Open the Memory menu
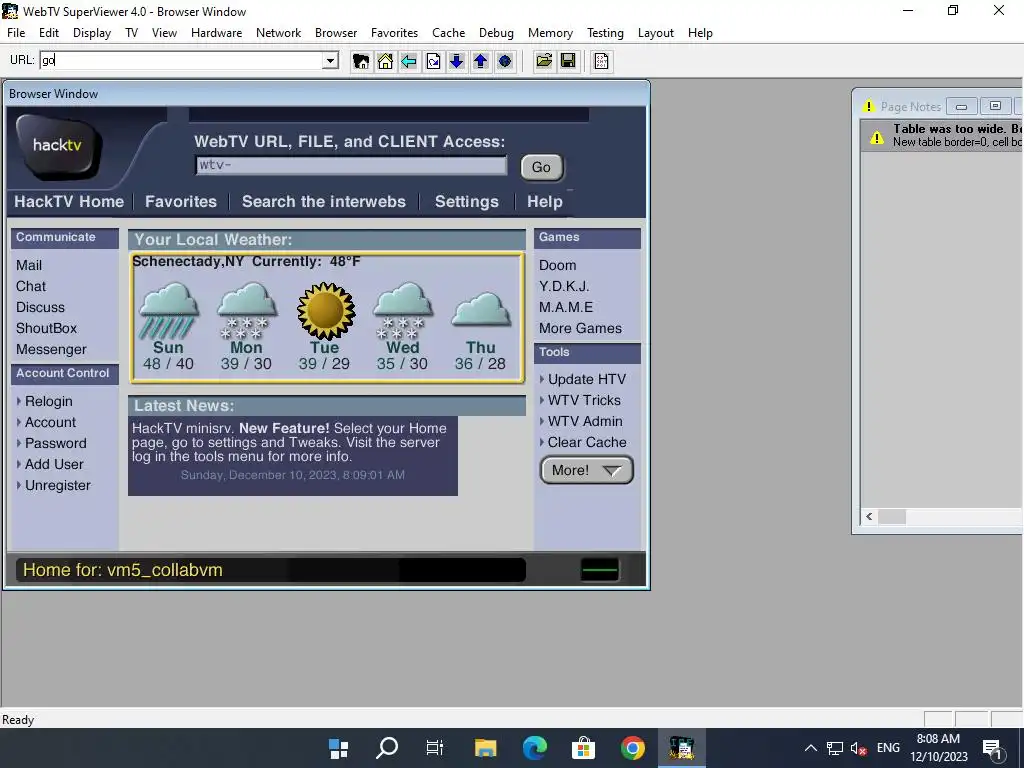Screen dimensions: 1024x768 click(550, 33)
